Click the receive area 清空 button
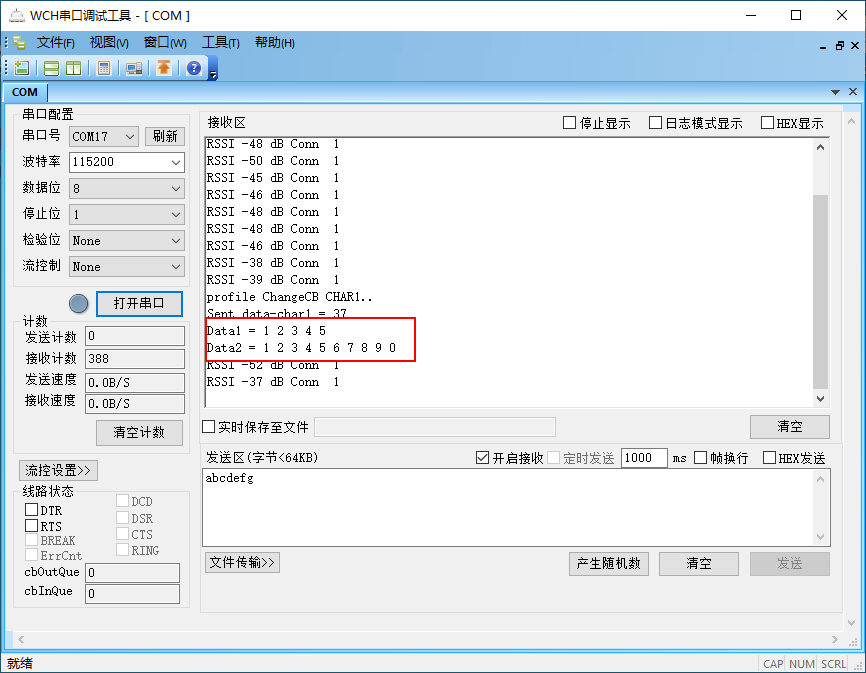The width and height of the screenshot is (866, 673). pyautogui.click(x=790, y=427)
